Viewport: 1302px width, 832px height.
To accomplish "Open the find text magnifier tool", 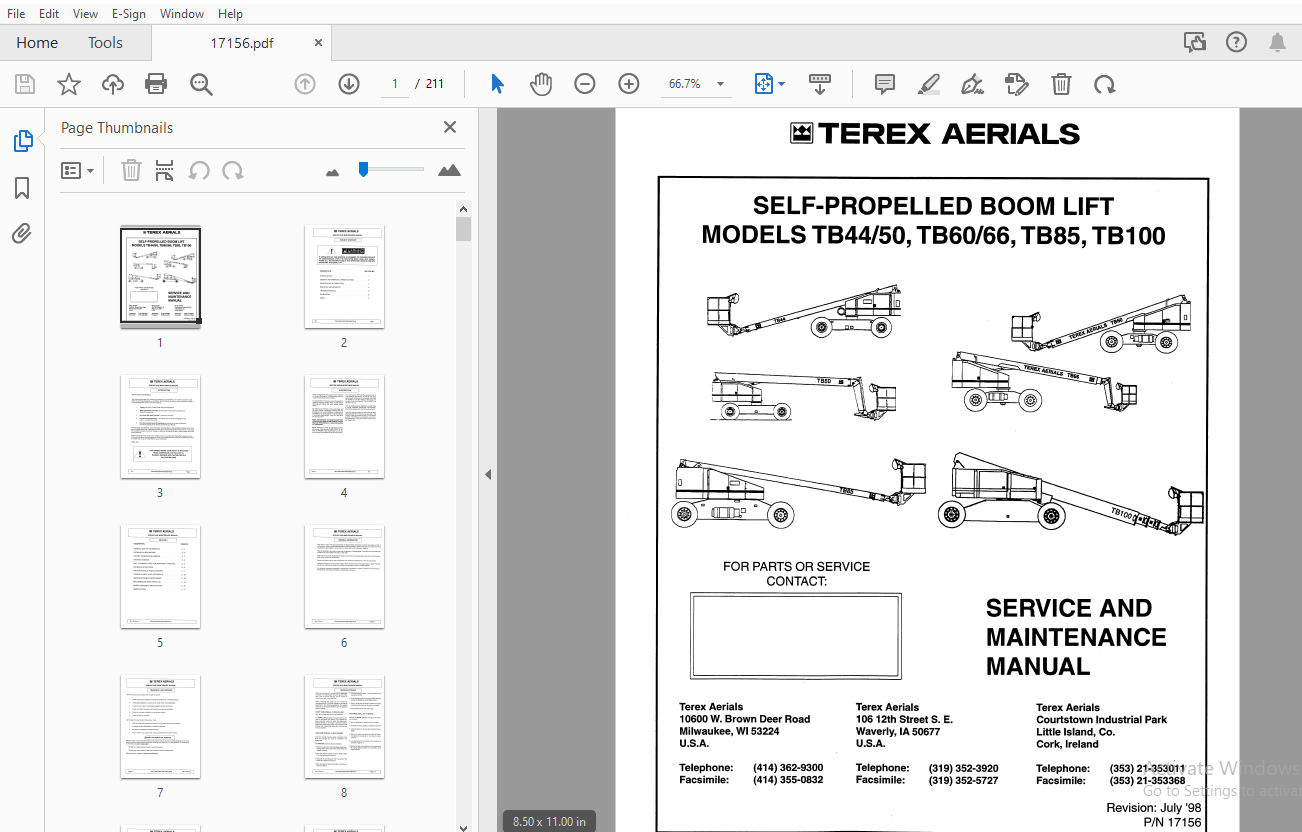I will click(201, 84).
